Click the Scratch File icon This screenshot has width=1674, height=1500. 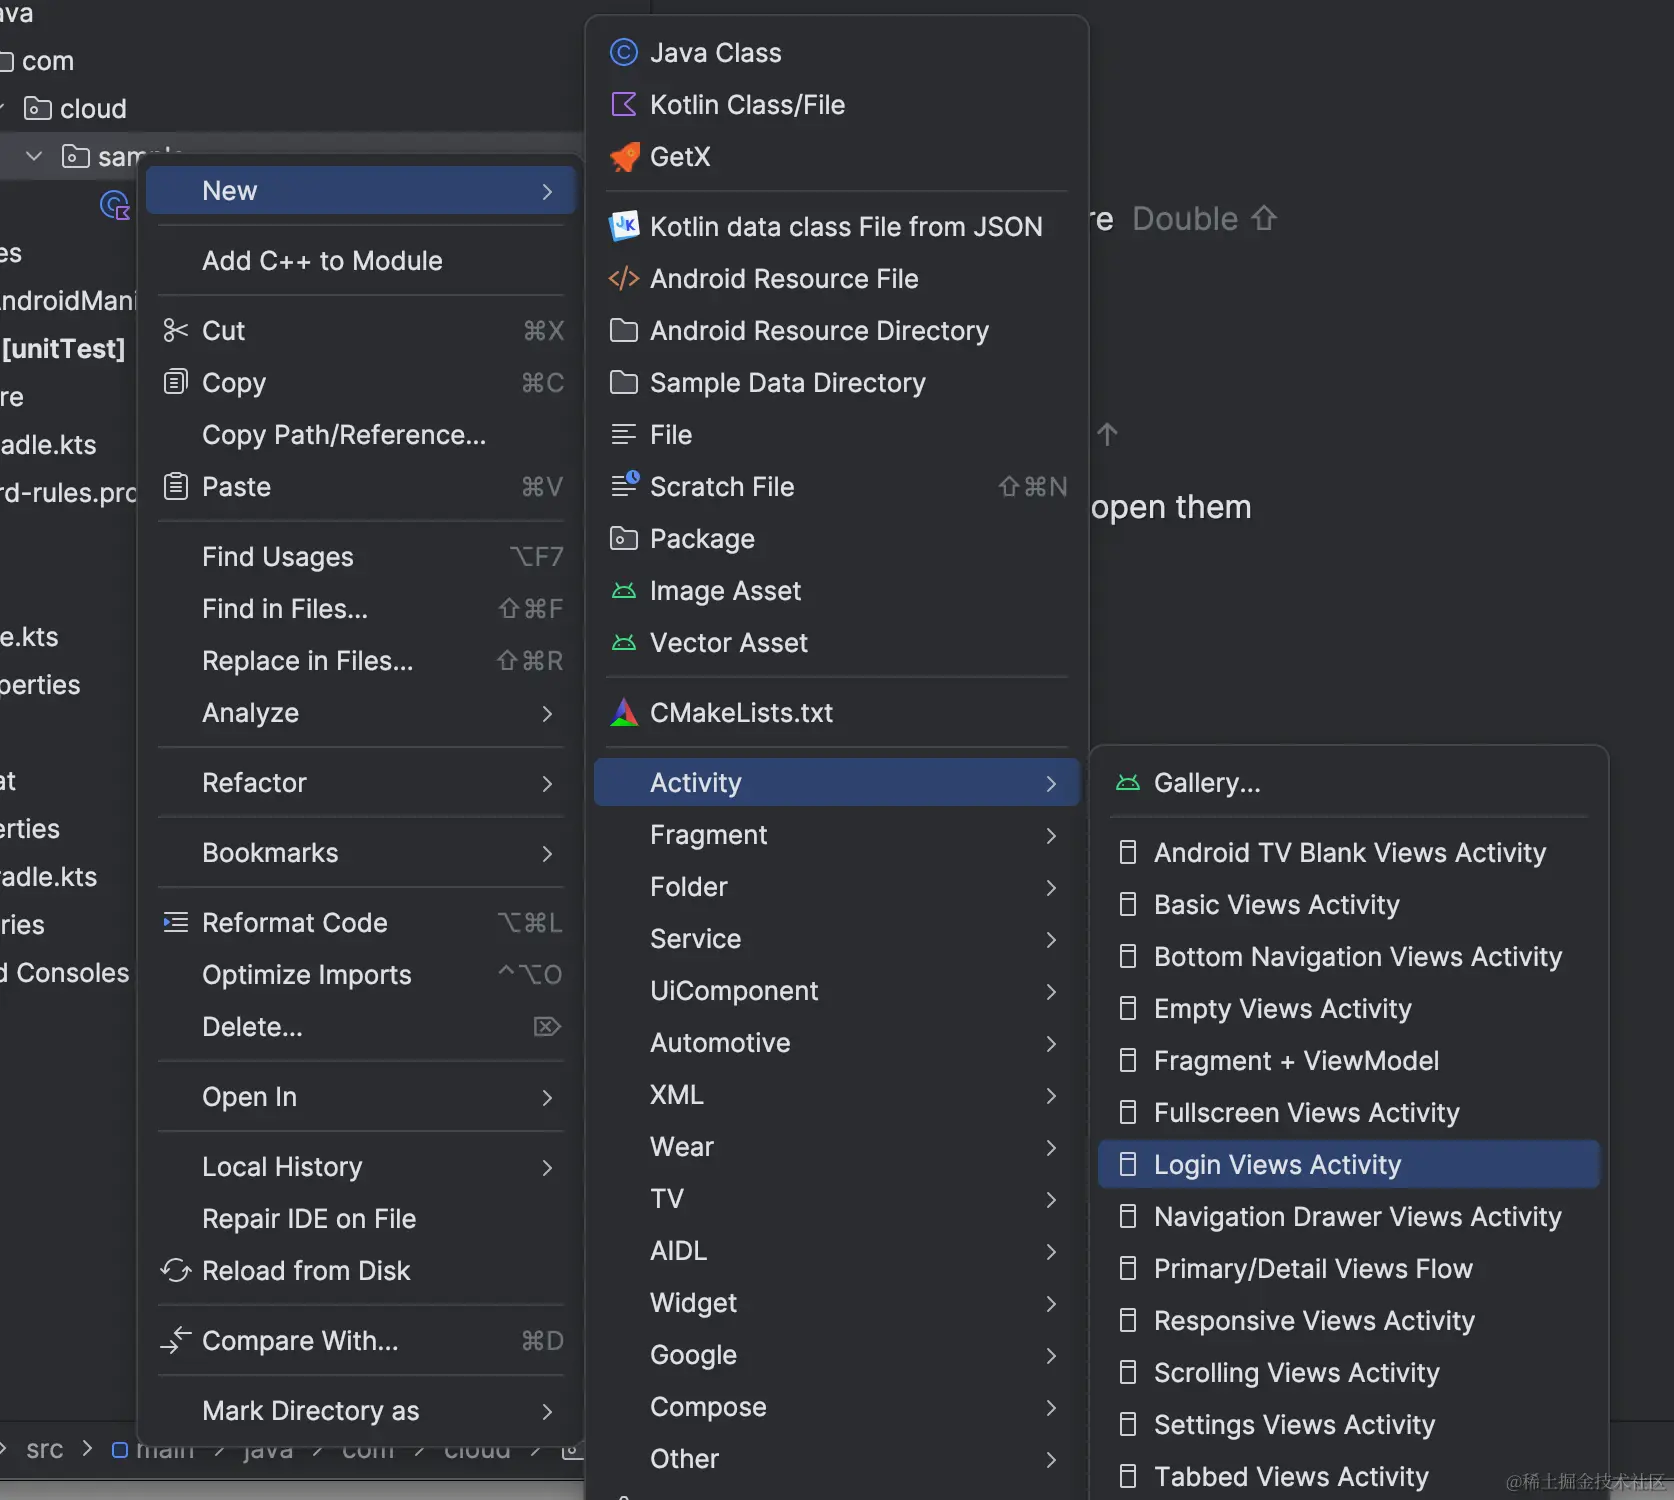point(625,485)
